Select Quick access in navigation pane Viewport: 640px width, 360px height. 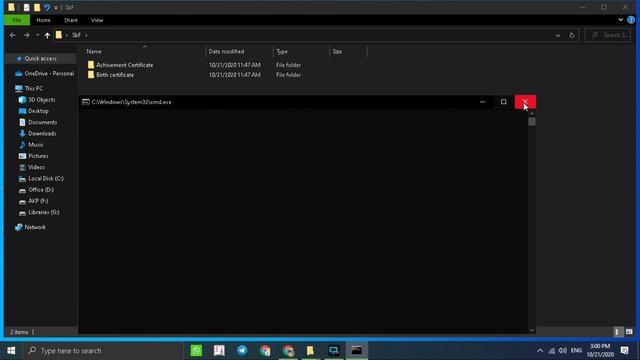pos(40,59)
